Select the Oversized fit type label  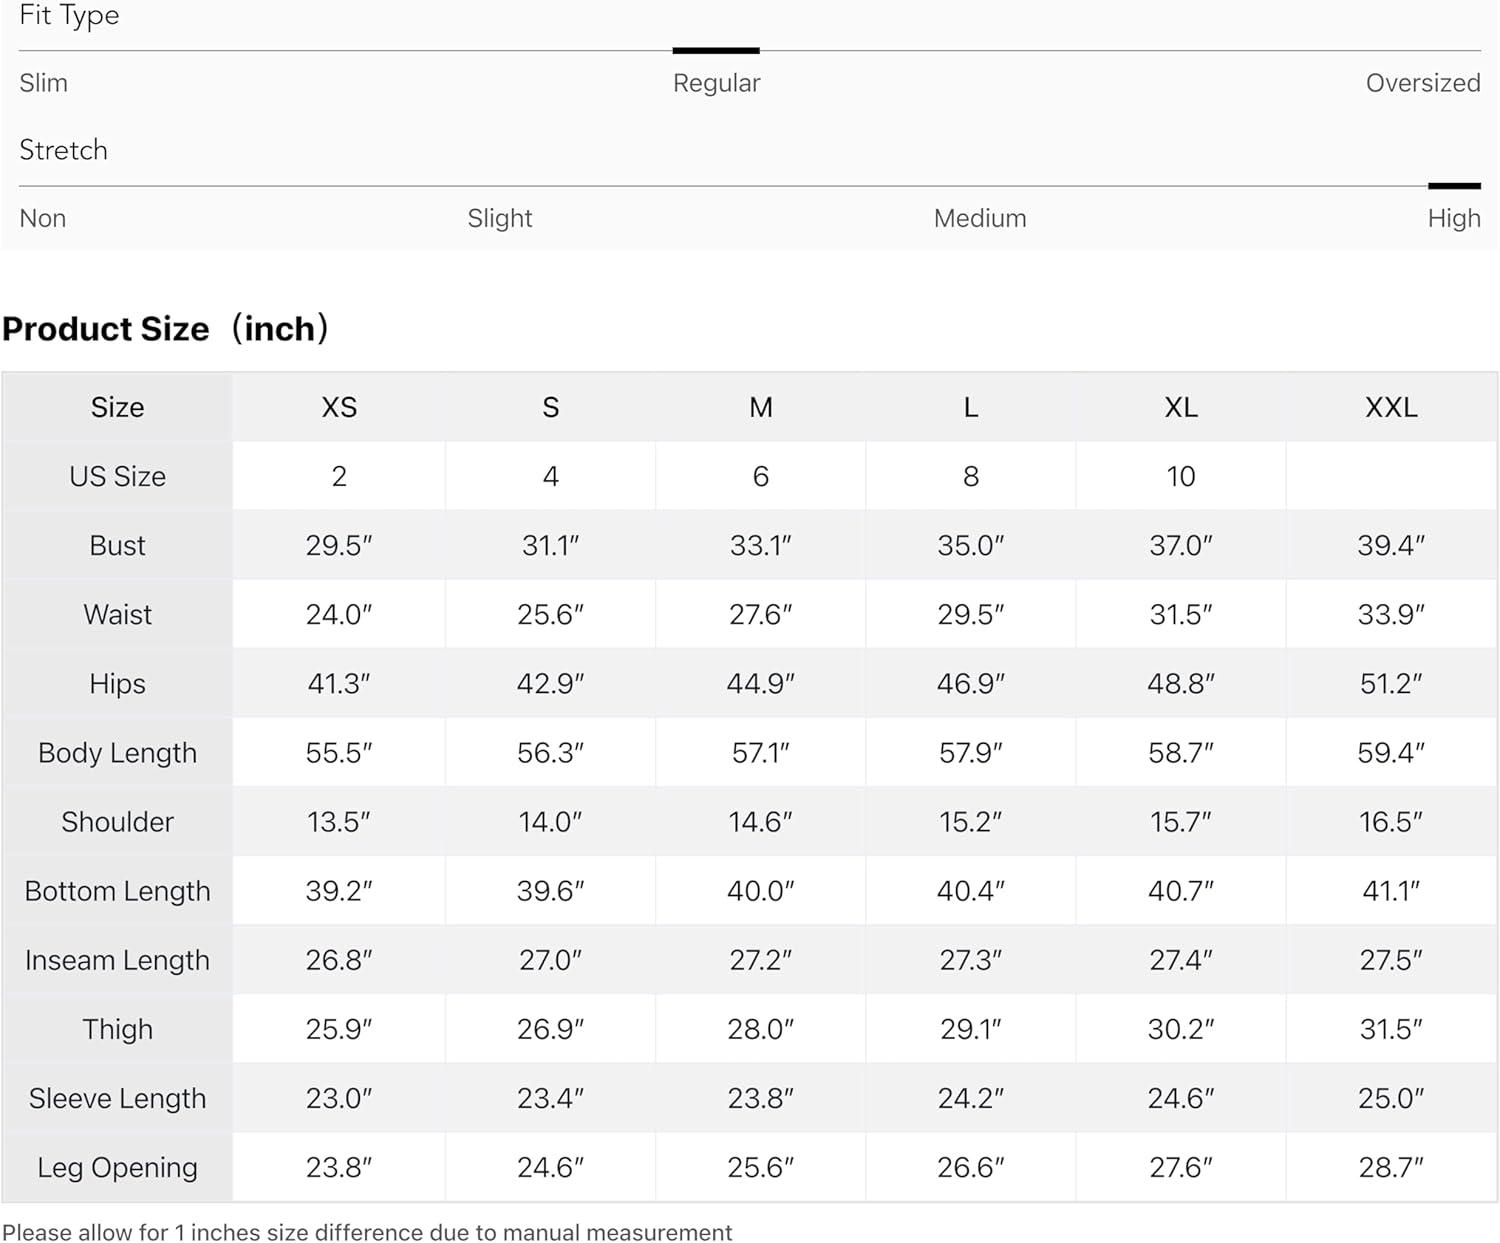pos(1422,83)
